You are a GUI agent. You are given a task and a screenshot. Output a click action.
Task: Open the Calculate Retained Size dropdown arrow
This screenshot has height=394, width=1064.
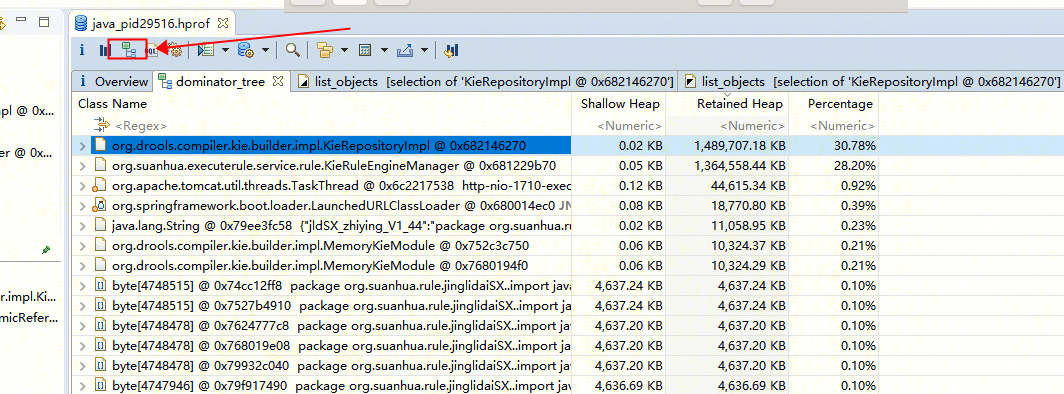[384, 50]
